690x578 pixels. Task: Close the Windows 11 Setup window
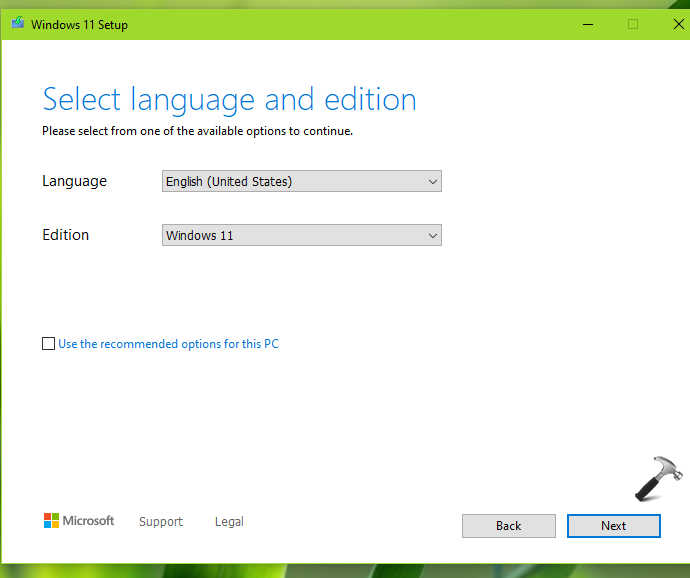pos(678,24)
